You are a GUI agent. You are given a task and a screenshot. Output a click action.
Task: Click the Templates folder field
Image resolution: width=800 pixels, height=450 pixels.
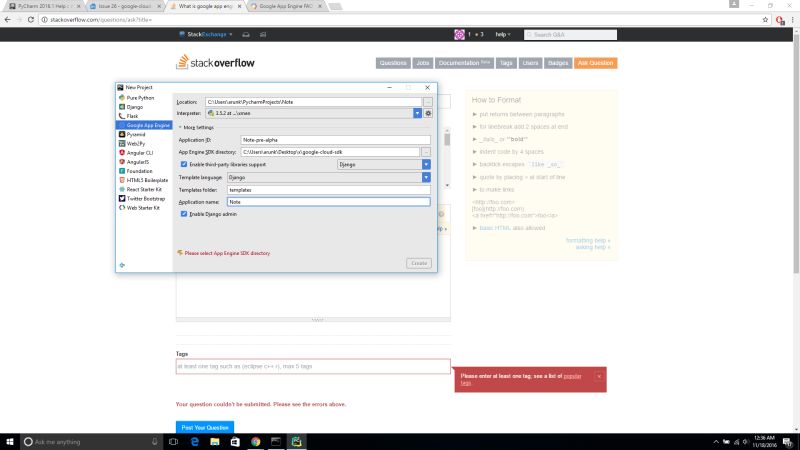(x=329, y=190)
